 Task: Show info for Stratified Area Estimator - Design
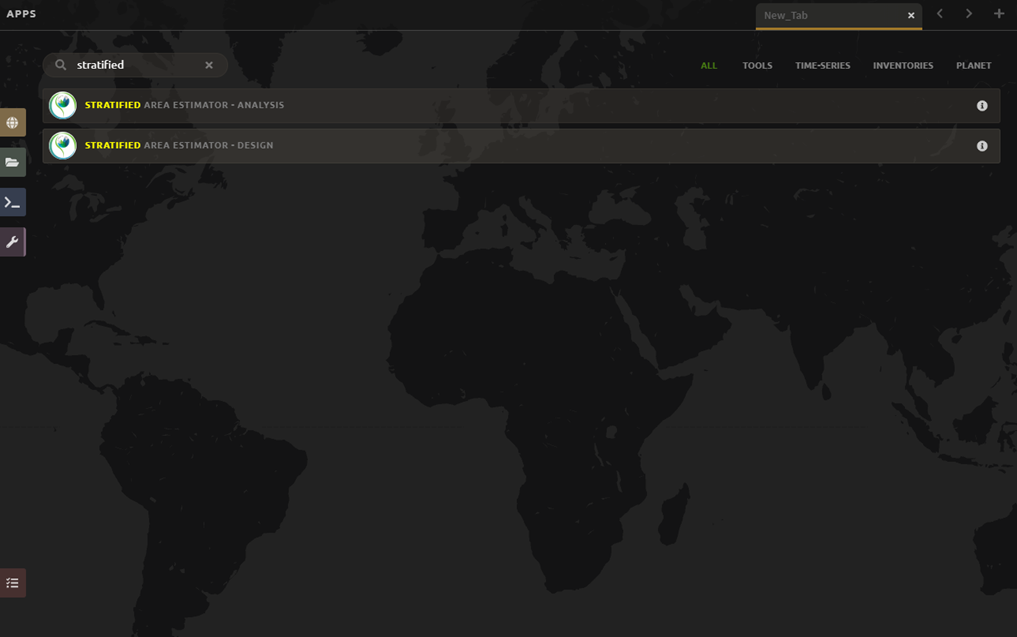point(982,146)
